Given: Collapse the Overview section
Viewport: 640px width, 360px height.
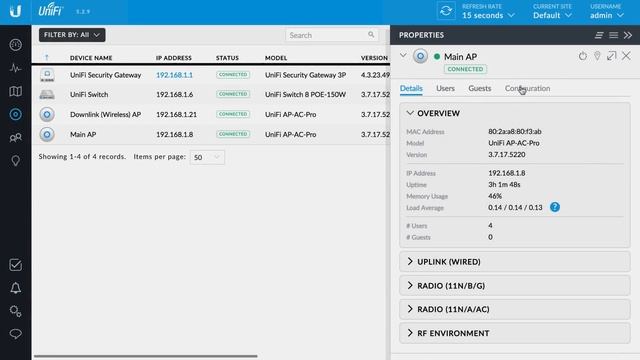Looking at the screenshot, I should pyautogui.click(x=410, y=113).
